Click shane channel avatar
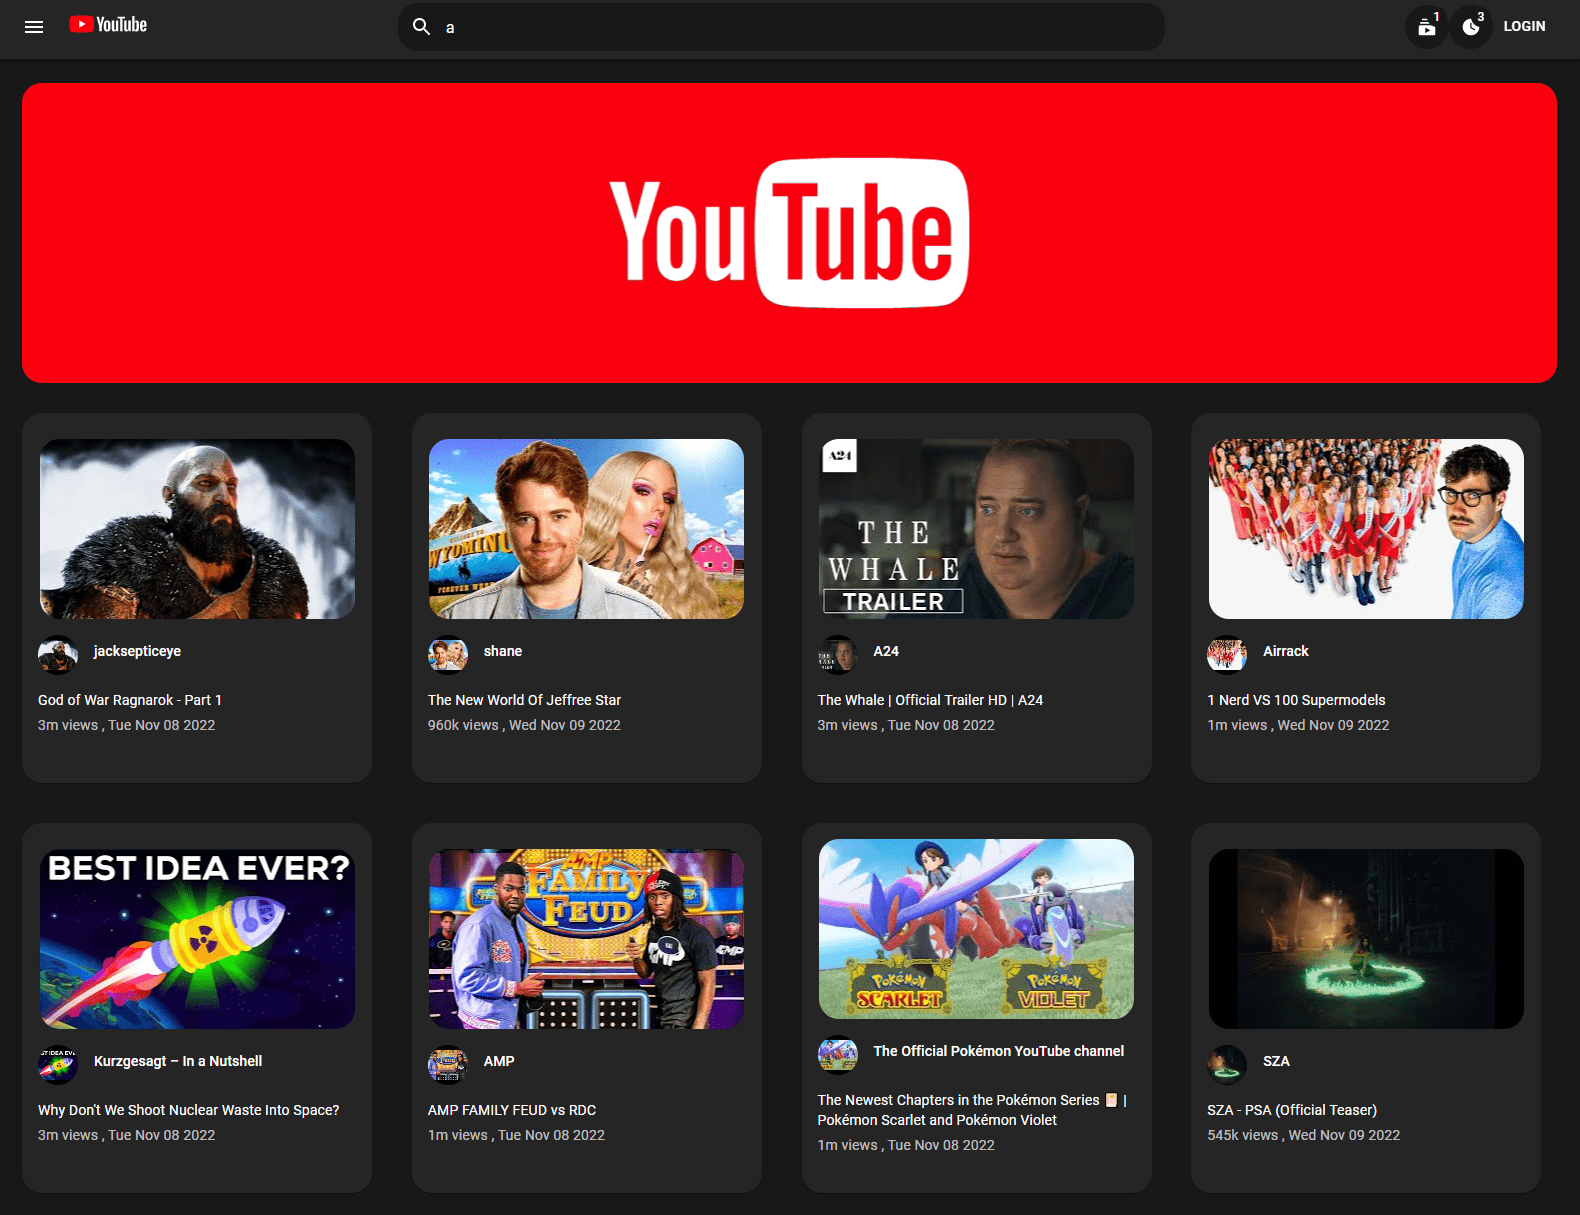The image size is (1580, 1215). click(x=448, y=655)
